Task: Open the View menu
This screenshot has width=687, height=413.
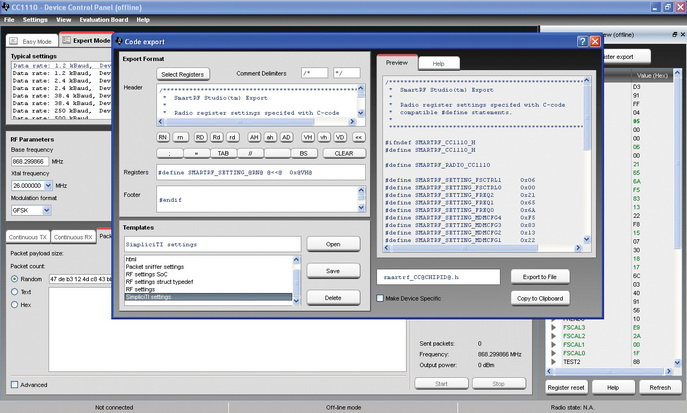Action: coord(64,20)
